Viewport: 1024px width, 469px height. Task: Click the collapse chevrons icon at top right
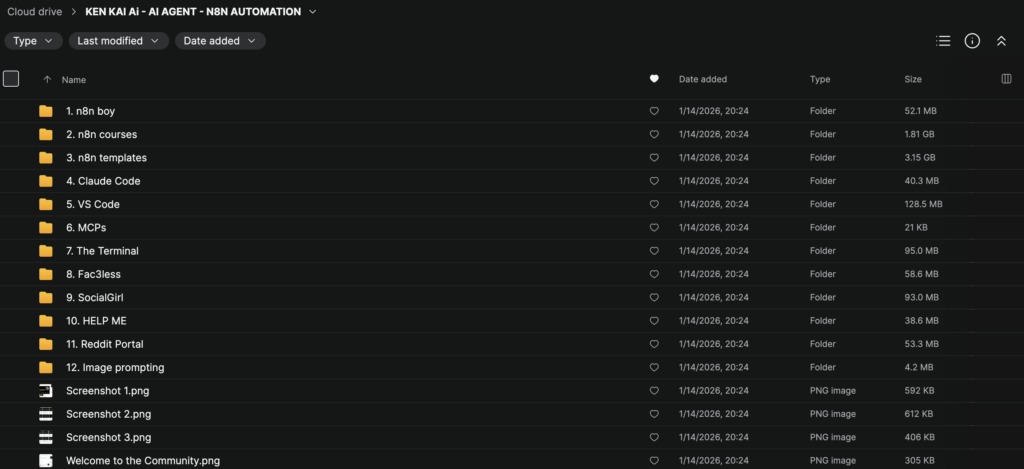[1001, 41]
